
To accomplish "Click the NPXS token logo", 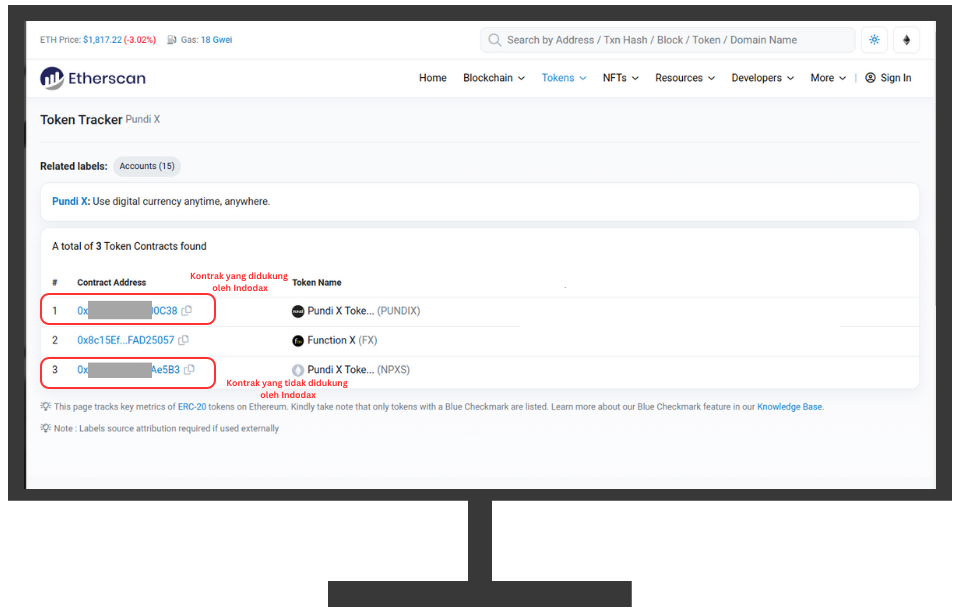I will 298,370.
